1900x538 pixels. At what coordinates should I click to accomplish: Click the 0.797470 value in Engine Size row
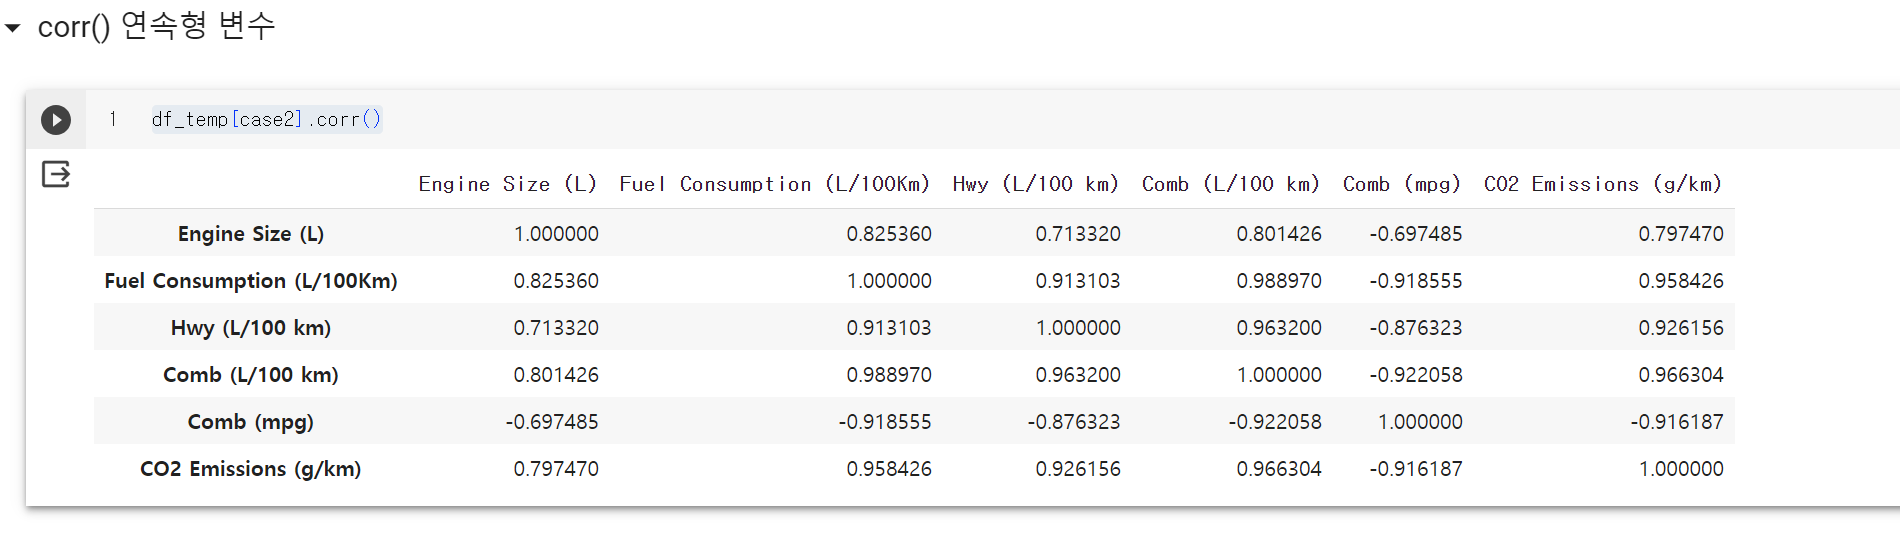click(1680, 234)
